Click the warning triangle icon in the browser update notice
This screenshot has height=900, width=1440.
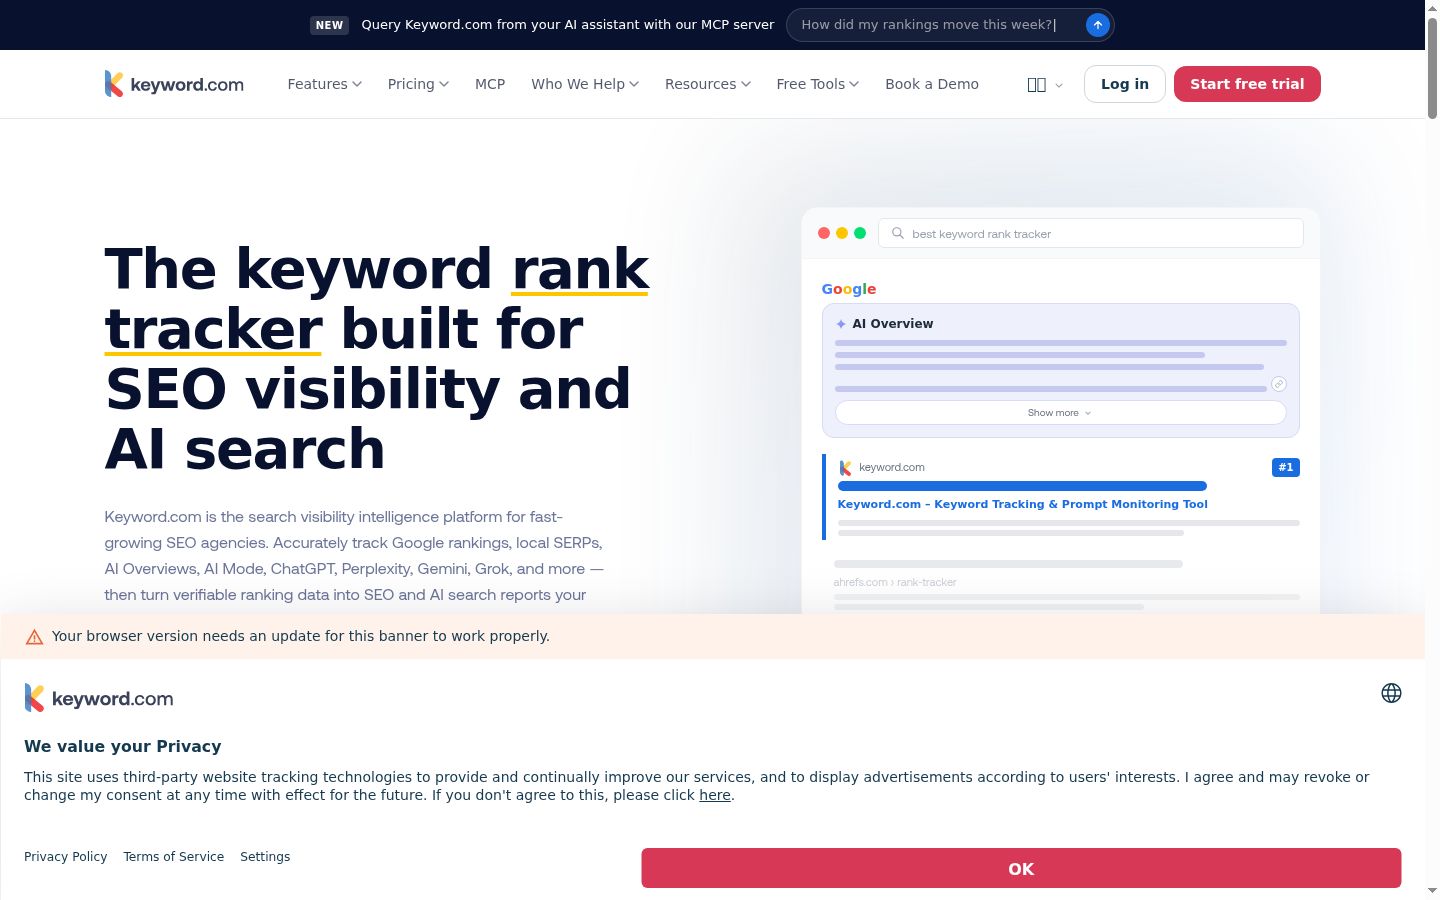coord(34,637)
